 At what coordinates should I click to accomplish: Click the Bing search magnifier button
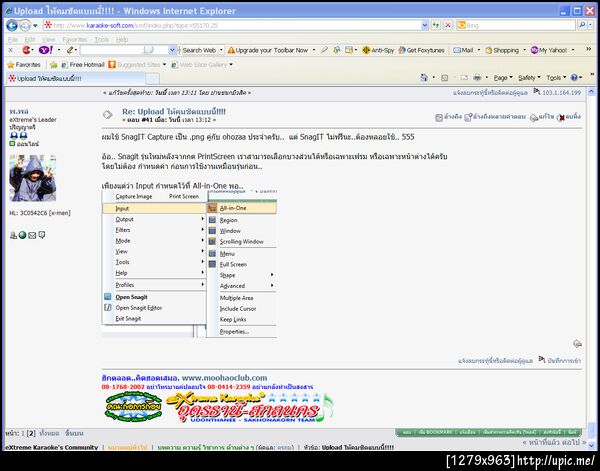tap(581, 25)
